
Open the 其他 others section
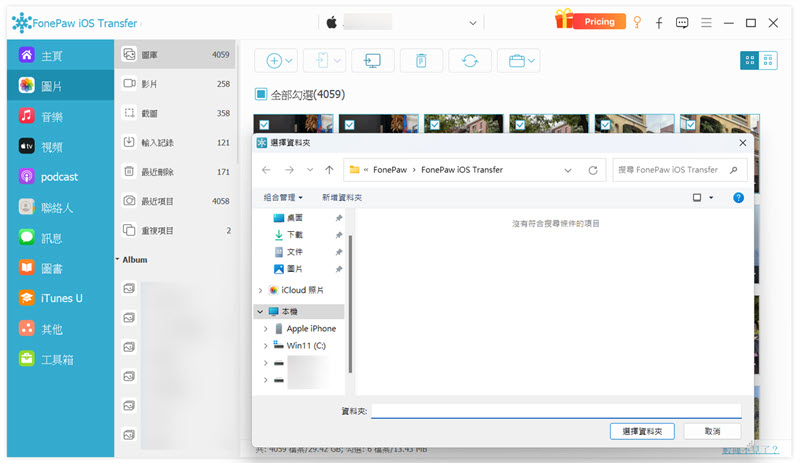(60, 329)
